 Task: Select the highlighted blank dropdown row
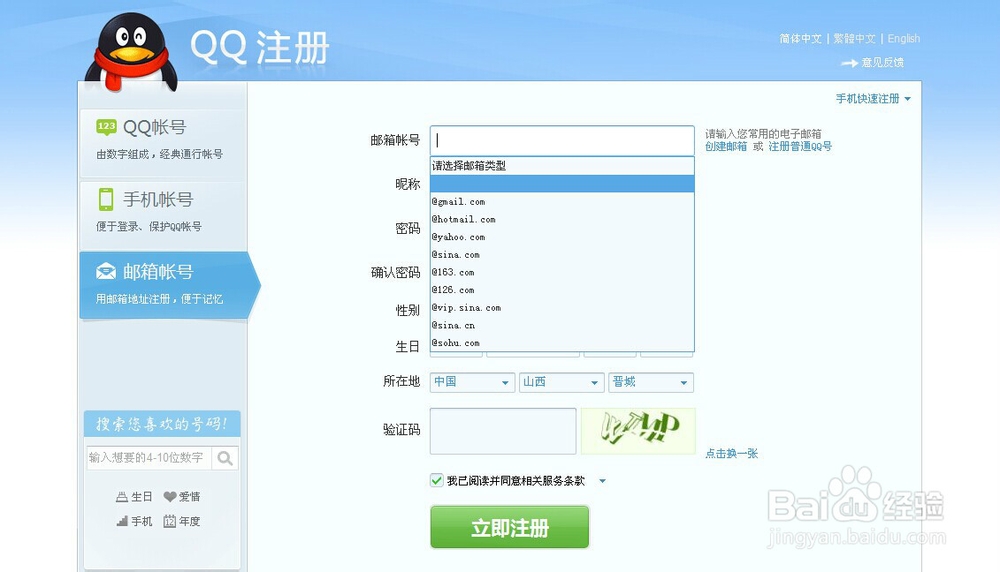point(562,184)
